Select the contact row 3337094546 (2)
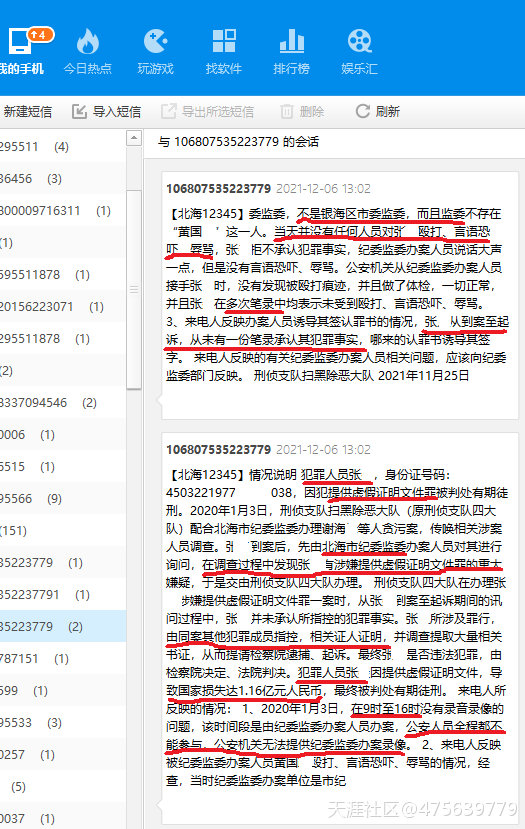 tap(63, 402)
